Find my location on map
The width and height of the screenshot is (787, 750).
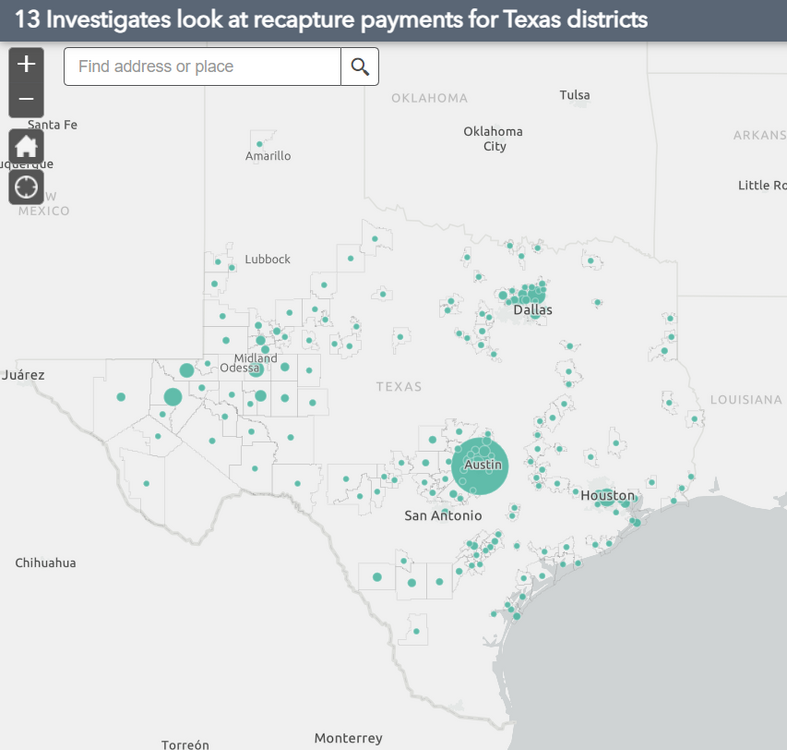pyautogui.click(x=26, y=187)
